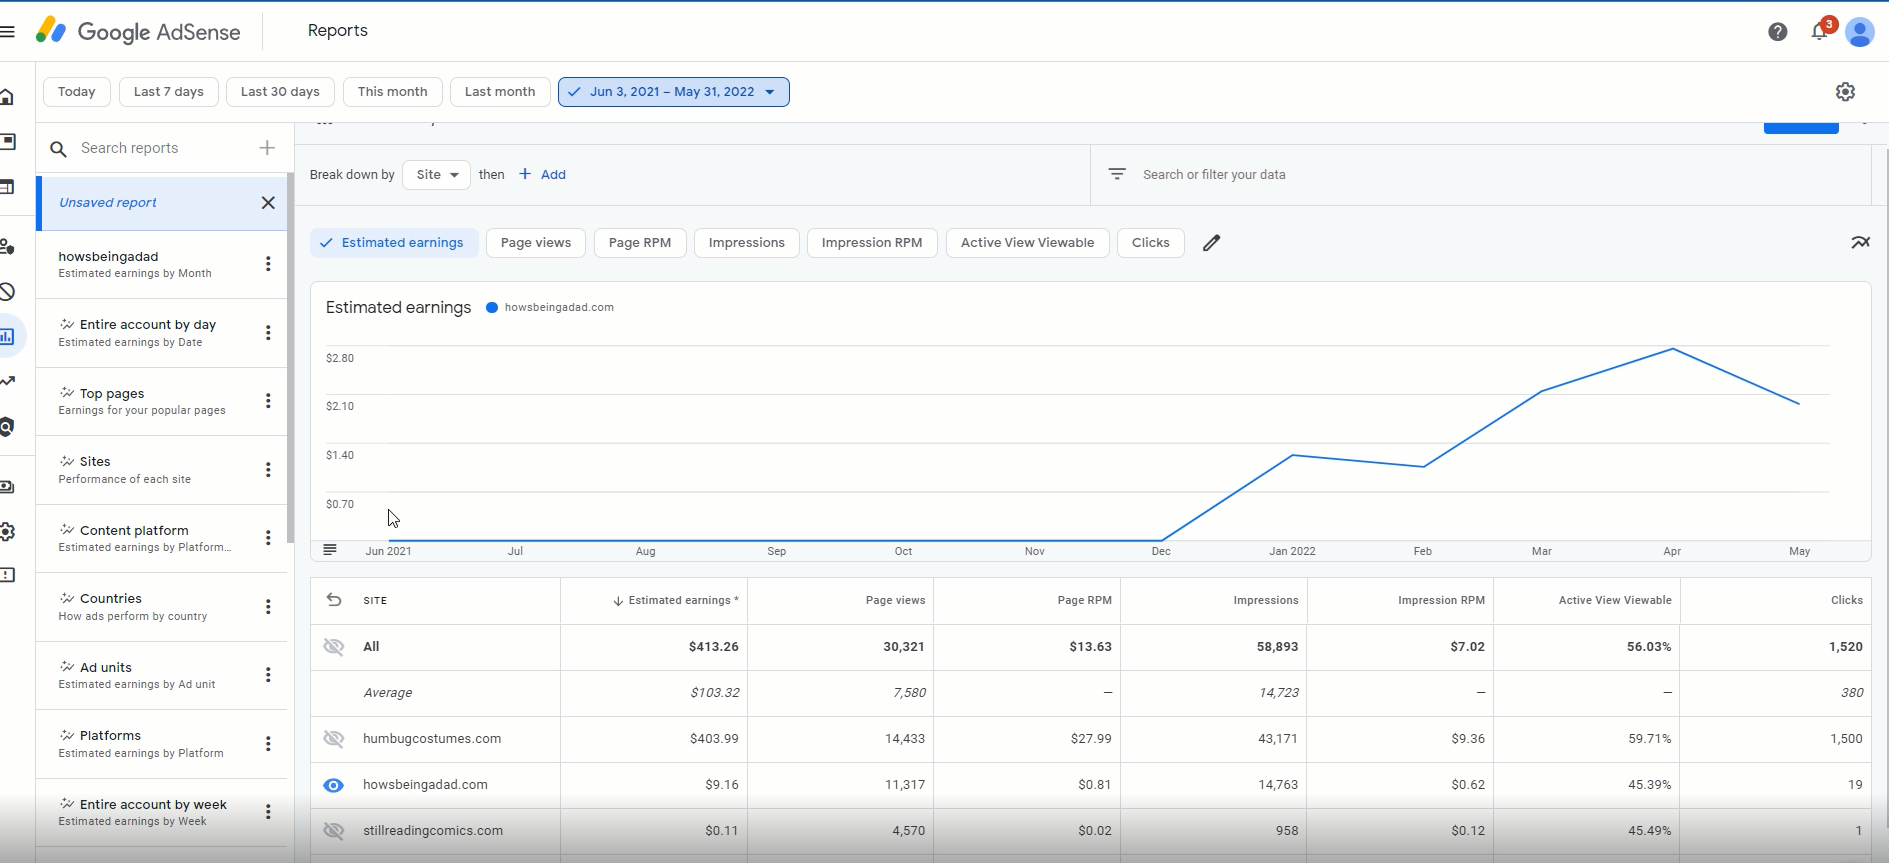Click the filter icon beside the search field
1889x863 pixels.
pyautogui.click(x=1117, y=174)
